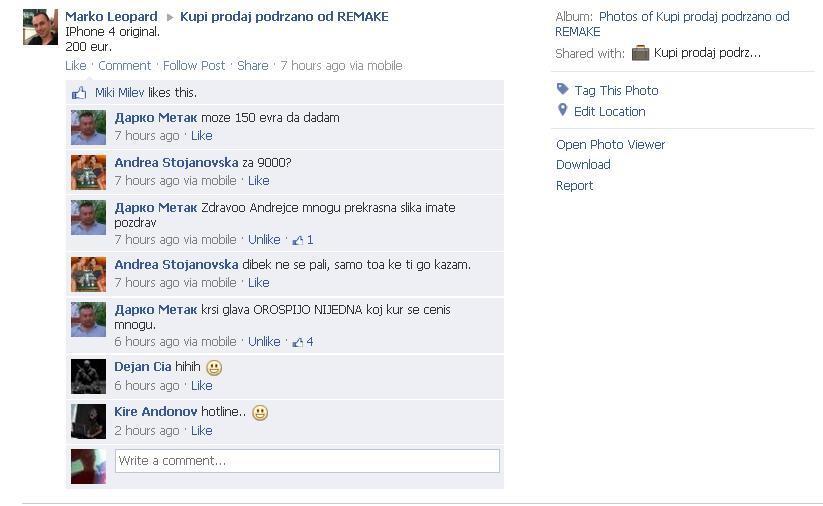Viewport: 823px width, 506px height.
Task: Like the main IPhone 4 post
Action: click(76, 66)
